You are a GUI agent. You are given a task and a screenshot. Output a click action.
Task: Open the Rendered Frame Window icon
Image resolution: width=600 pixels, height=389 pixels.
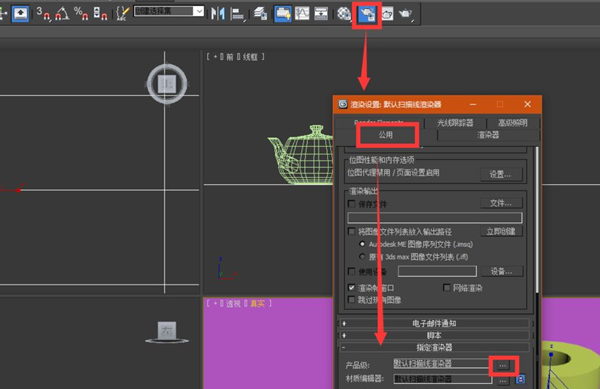coord(387,14)
